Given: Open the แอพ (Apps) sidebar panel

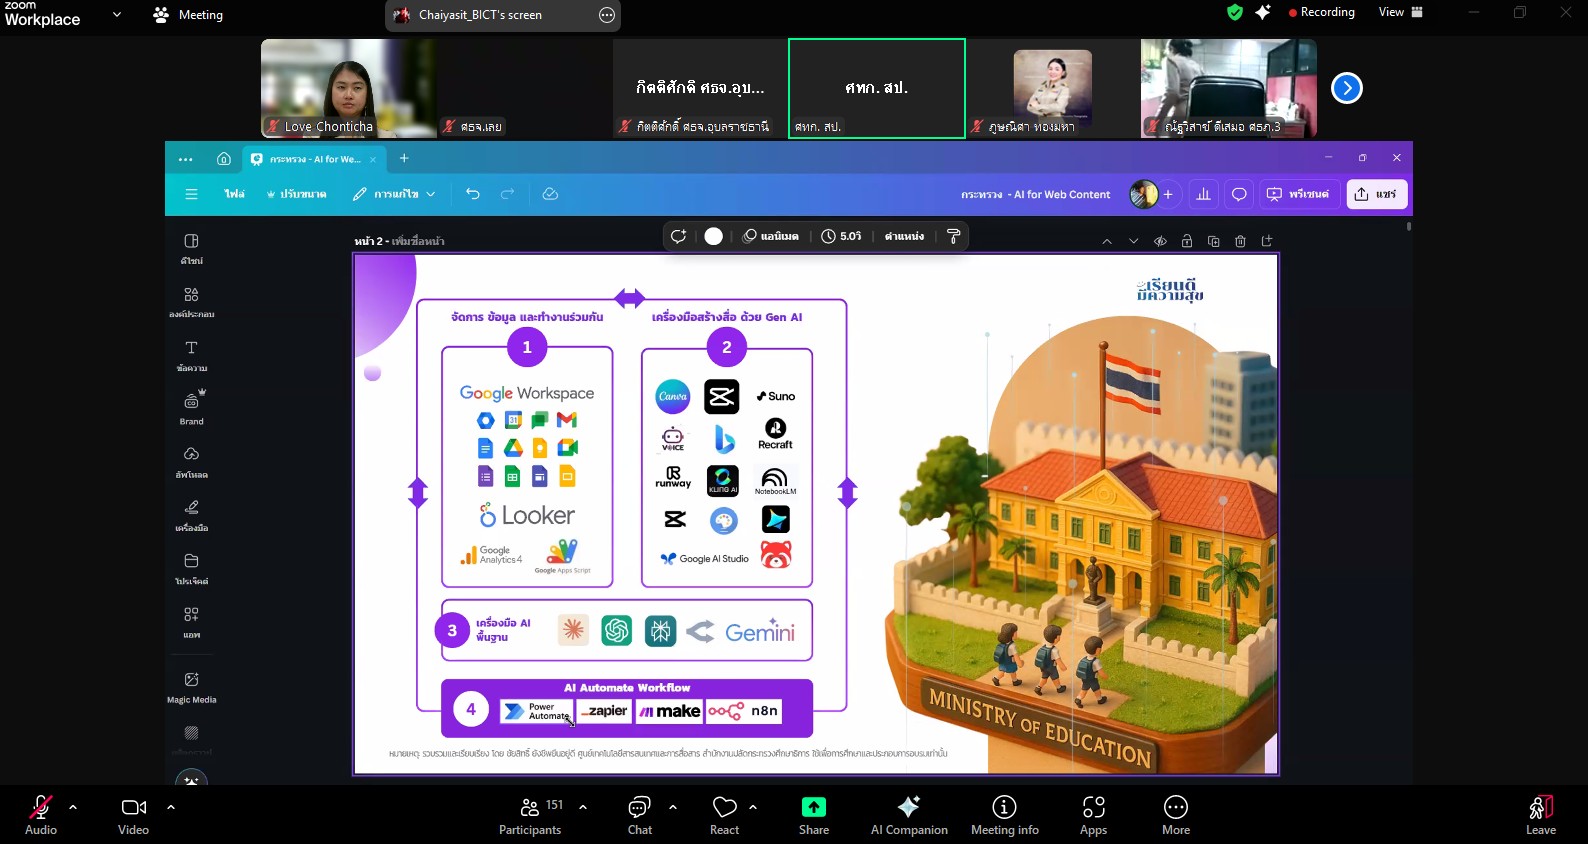Looking at the screenshot, I should 191,622.
